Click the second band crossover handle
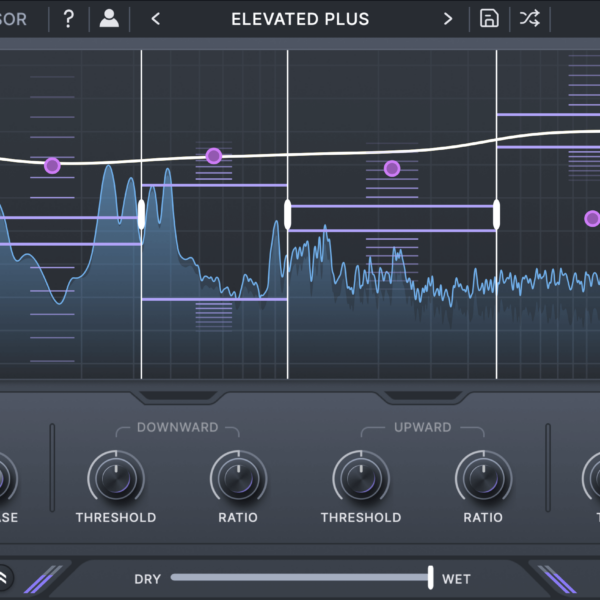600x600 pixels. point(288,215)
